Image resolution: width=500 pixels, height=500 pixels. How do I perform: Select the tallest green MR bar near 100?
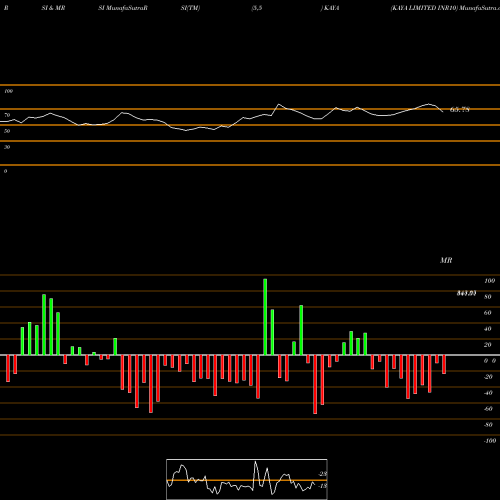(x=265, y=317)
